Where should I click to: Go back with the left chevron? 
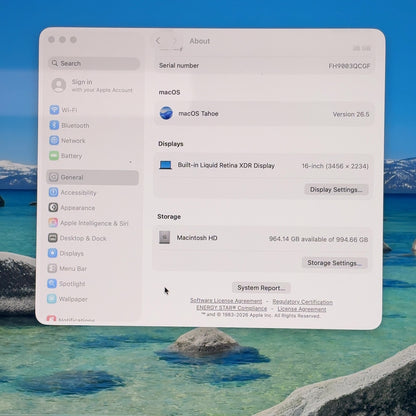coord(158,41)
